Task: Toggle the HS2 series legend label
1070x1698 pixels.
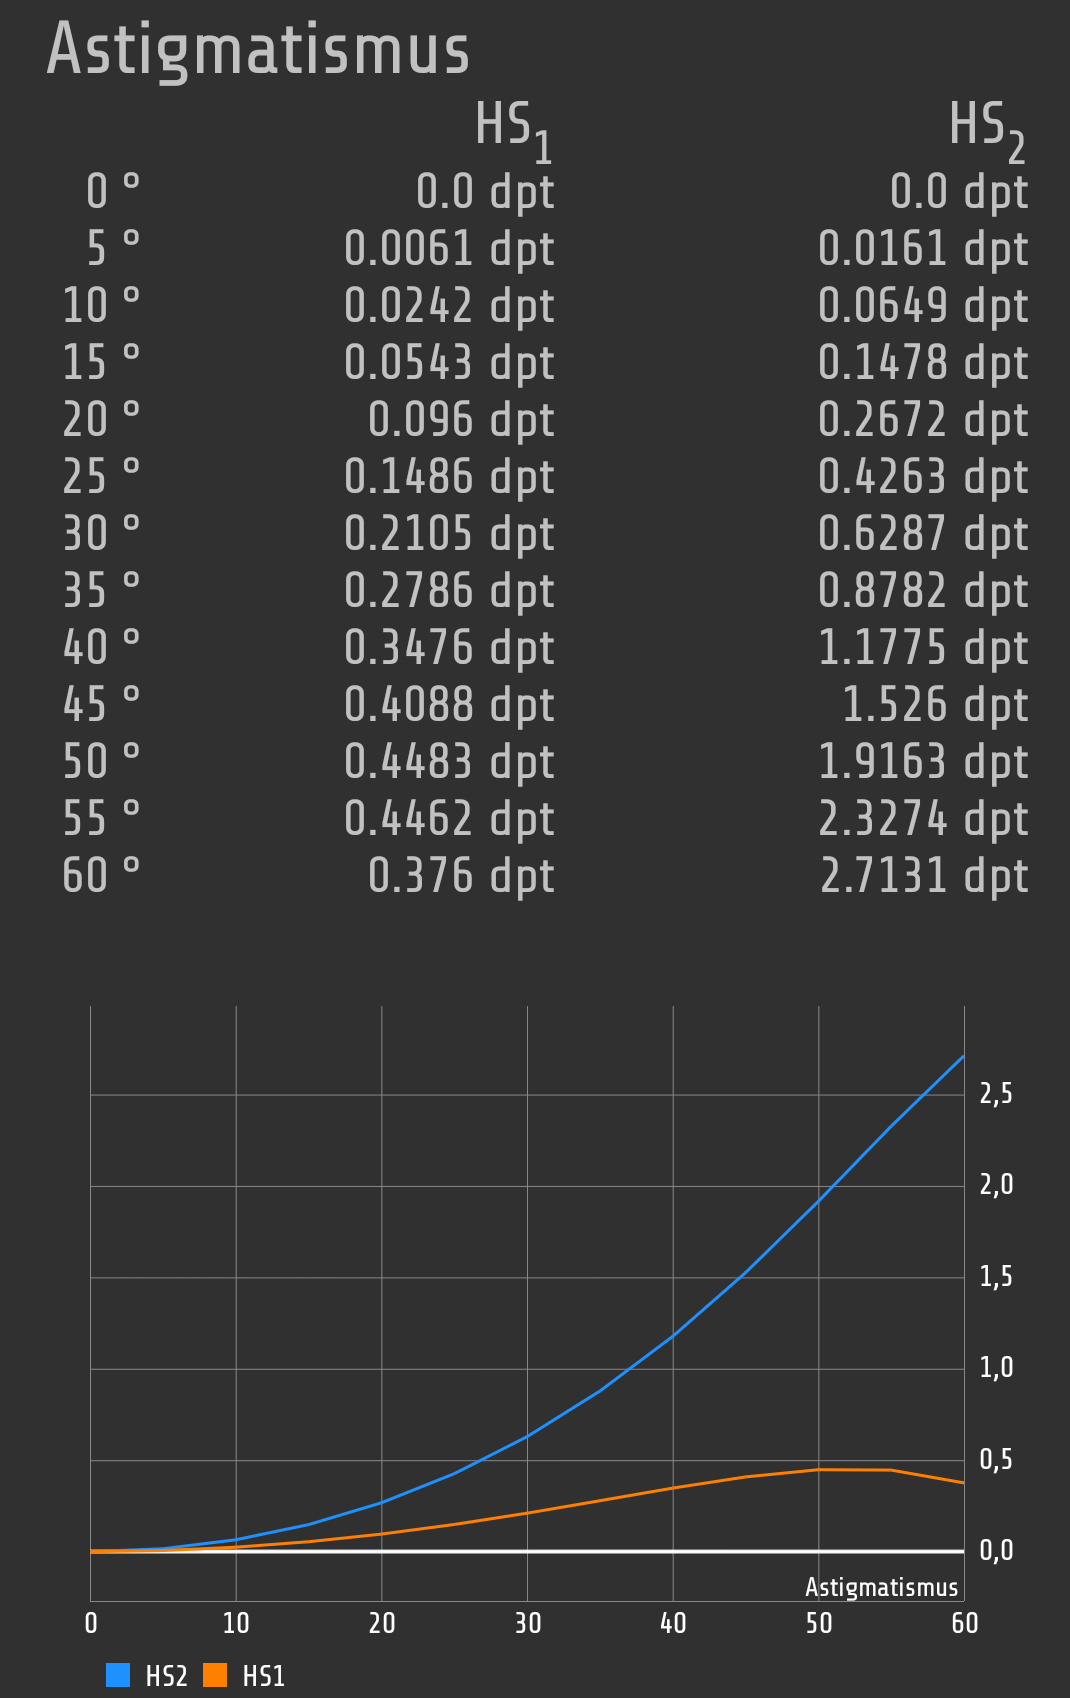Action: tap(166, 1676)
